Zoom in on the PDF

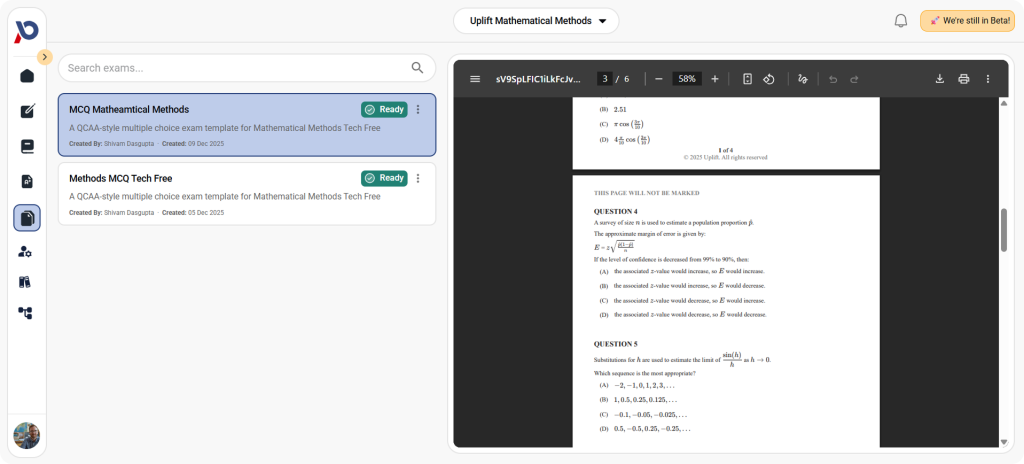(714, 79)
